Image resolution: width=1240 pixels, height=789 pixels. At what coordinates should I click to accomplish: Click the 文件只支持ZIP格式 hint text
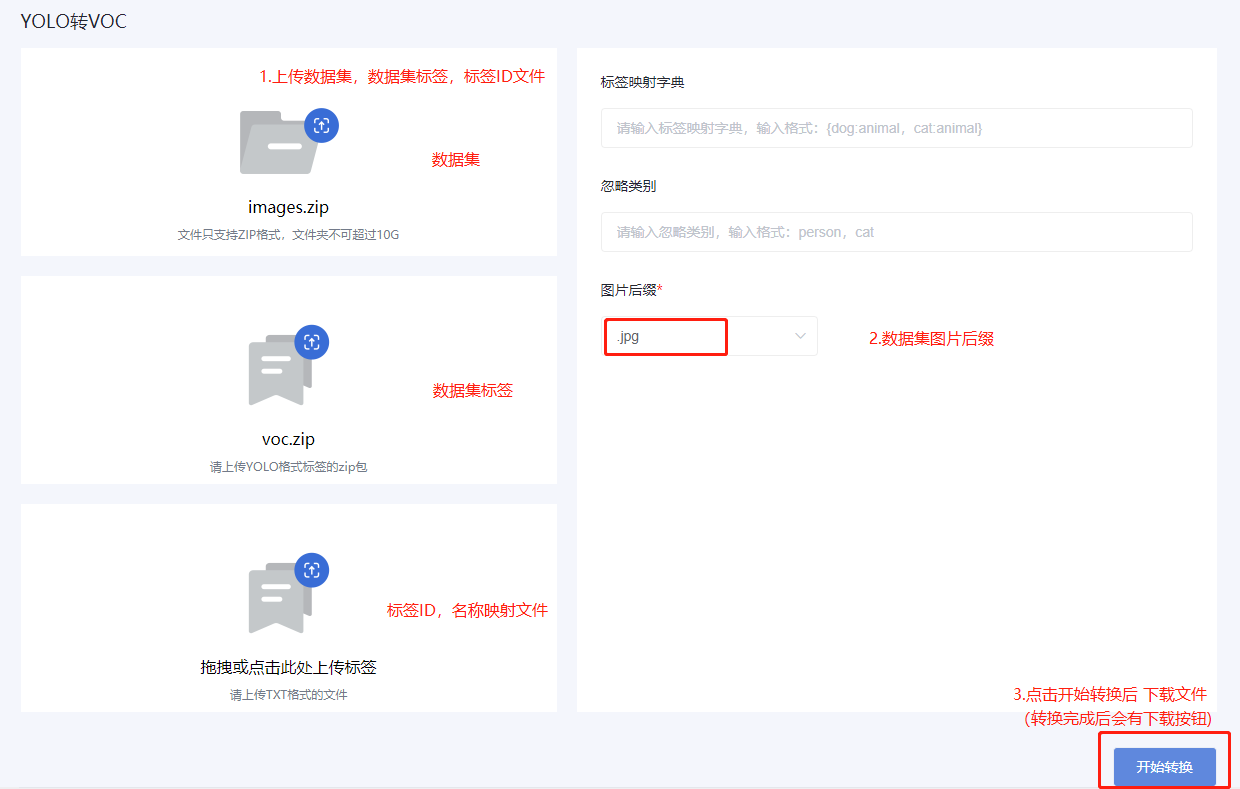[x=288, y=235]
